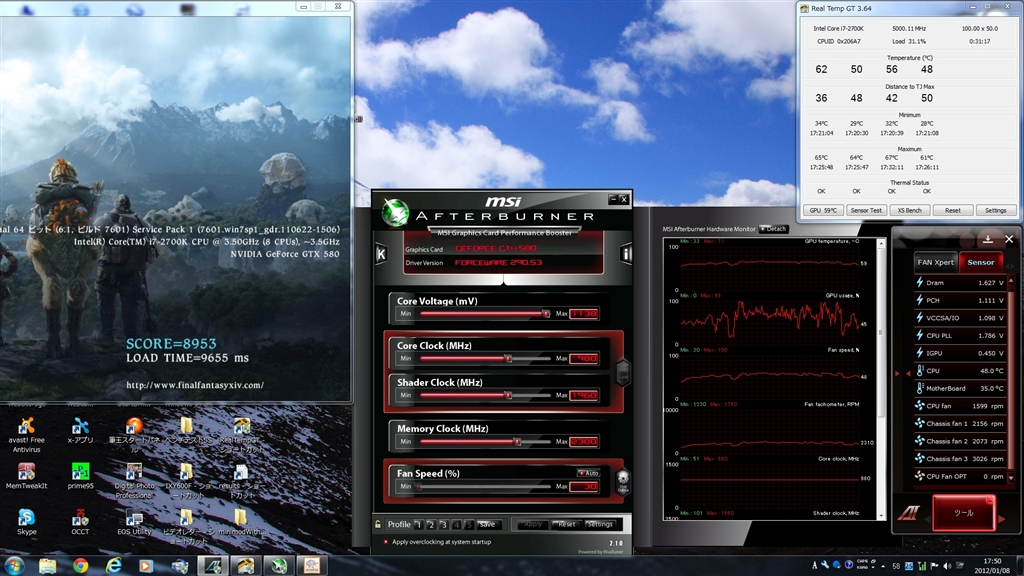1024x576 pixels.
Task: Toggle Auto fan speed in Afterburner
Action: [x=588, y=473]
